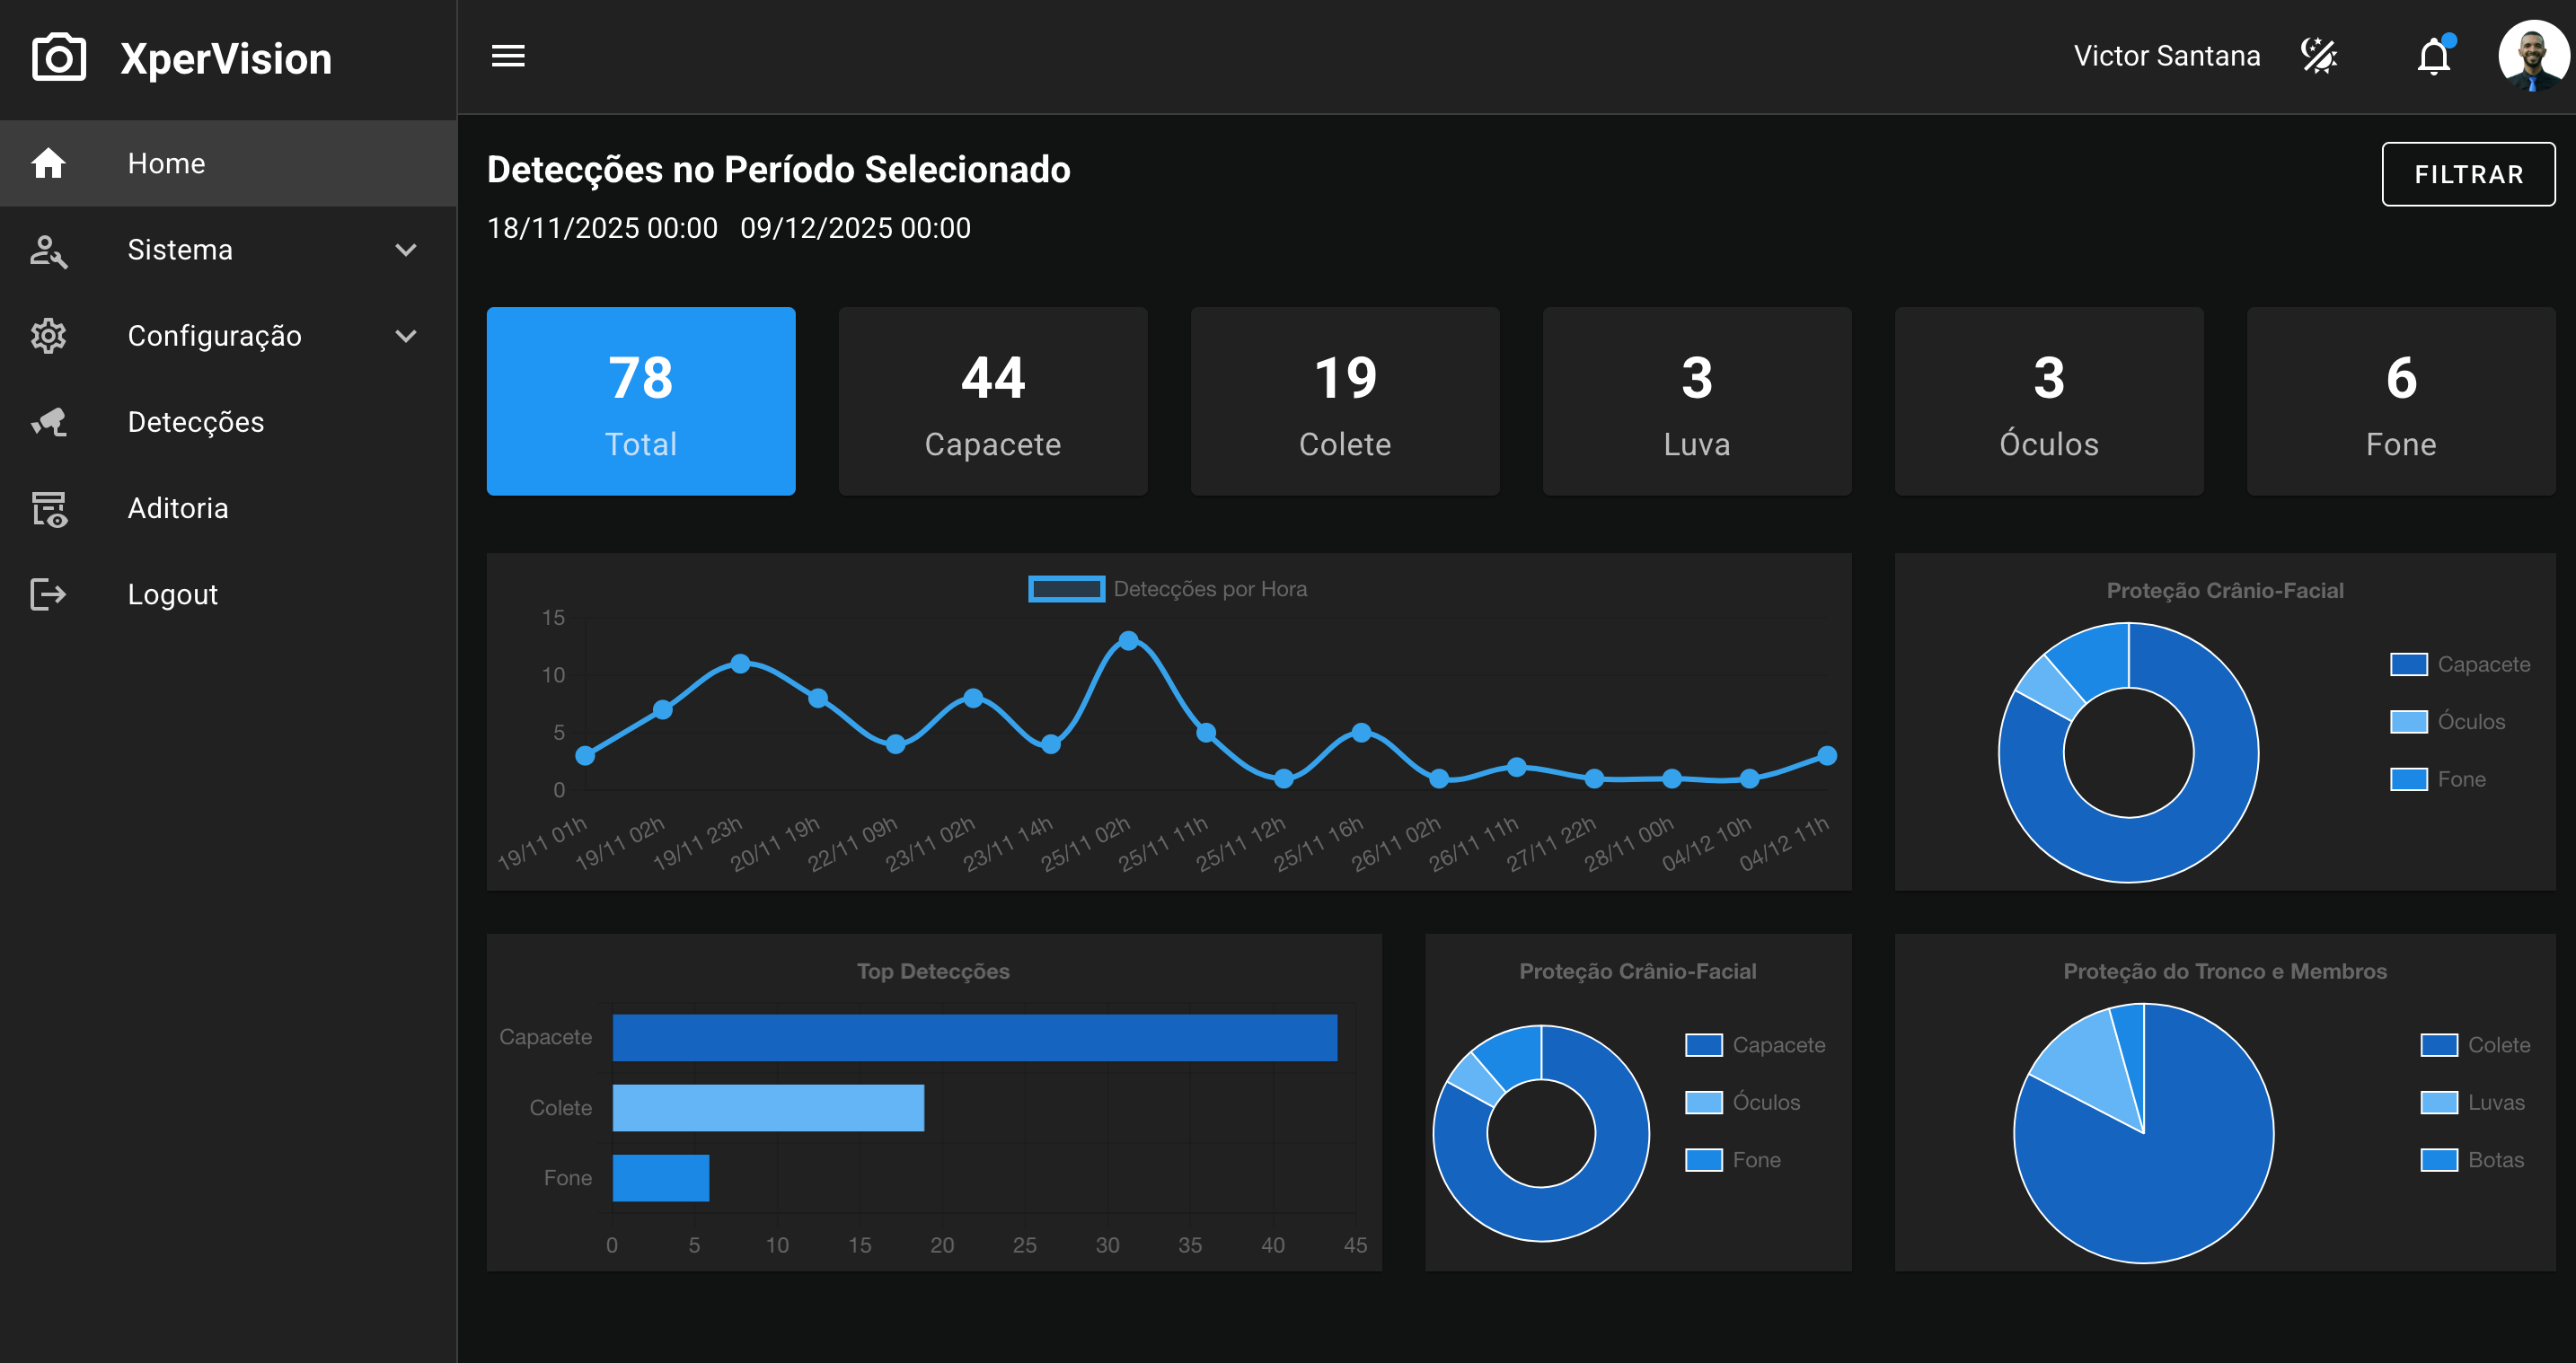This screenshot has height=1363, width=2576.
Task: Open the notifications bell
Action: (x=2434, y=56)
